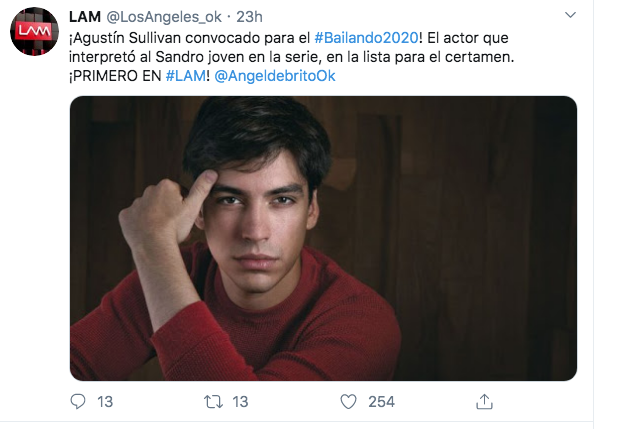
Task: Open the #LAM hashtag link
Action: click(x=186, y=76)
